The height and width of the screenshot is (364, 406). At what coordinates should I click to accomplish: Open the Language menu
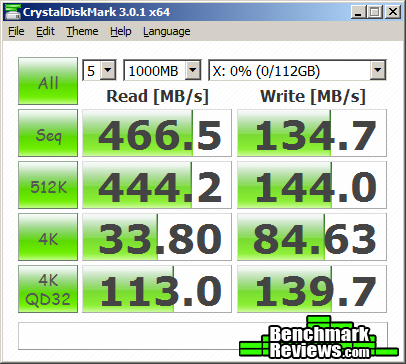(167, 31)
